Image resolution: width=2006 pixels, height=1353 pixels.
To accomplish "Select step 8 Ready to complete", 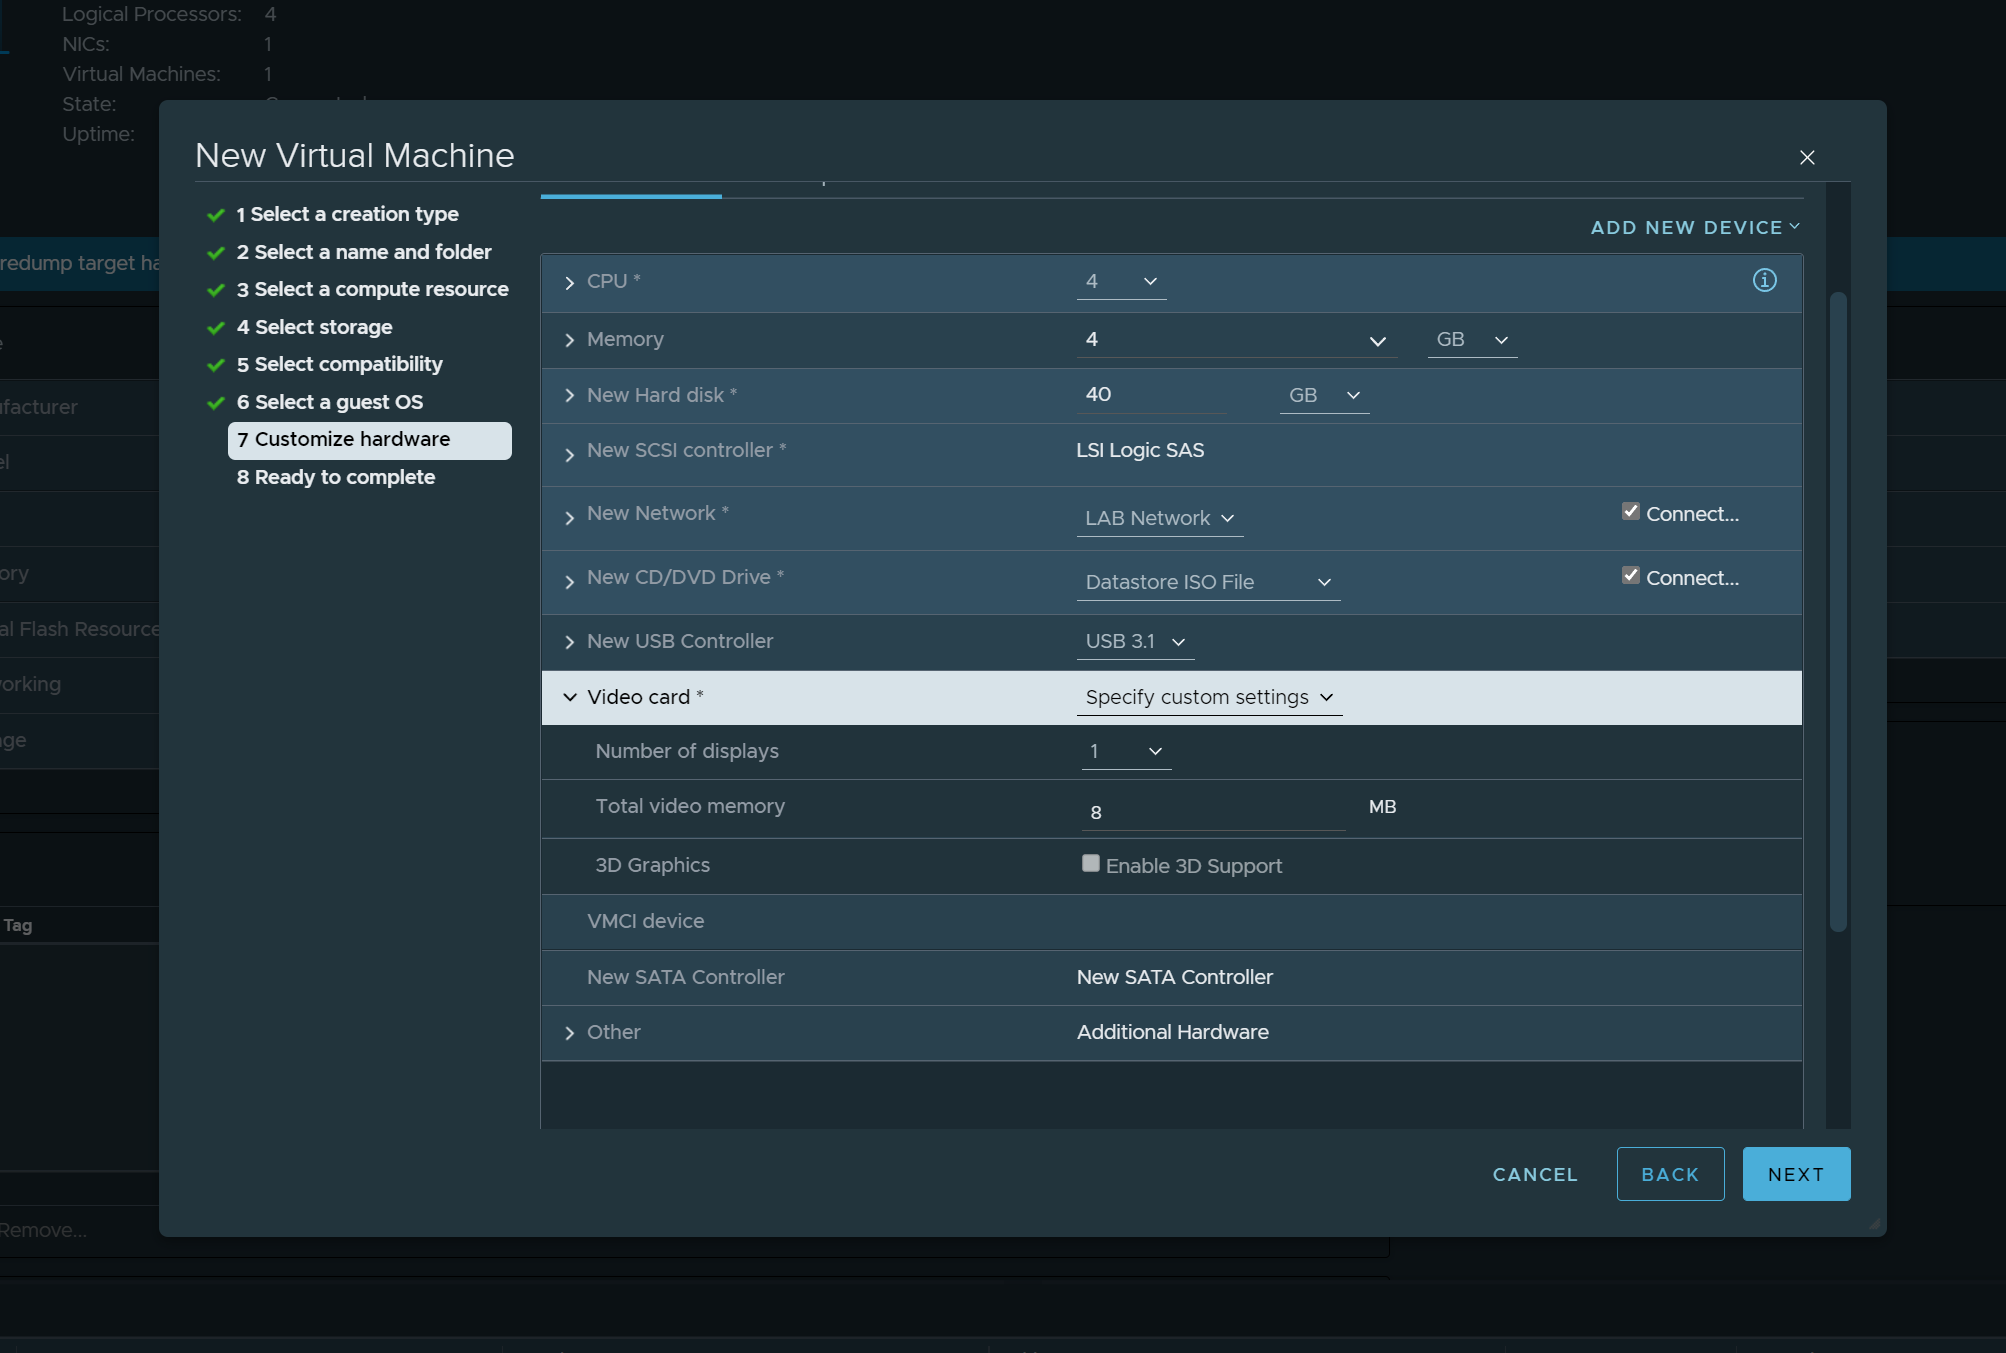I will [x=336, y=477].
